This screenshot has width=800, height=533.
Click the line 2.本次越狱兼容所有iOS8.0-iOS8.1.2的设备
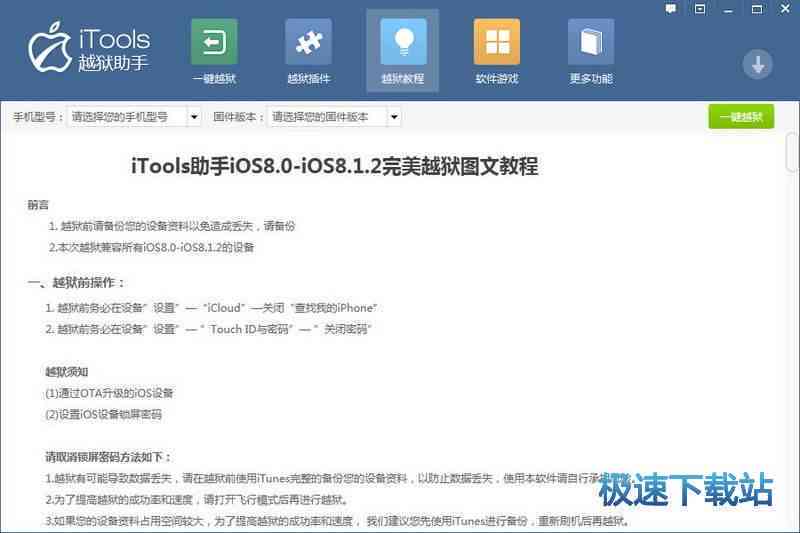(x=151, y=247)
